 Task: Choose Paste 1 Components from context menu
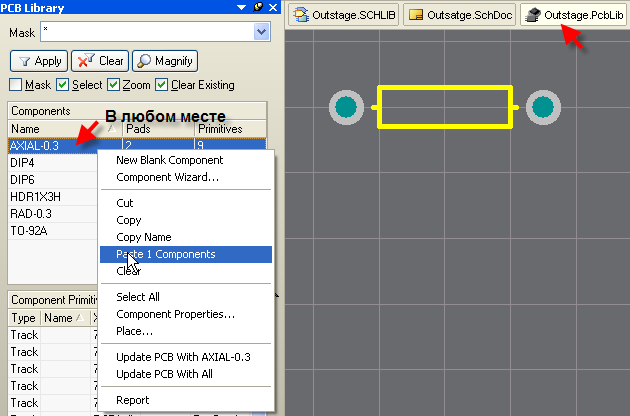pyautogui.click(x=166, y=254)
